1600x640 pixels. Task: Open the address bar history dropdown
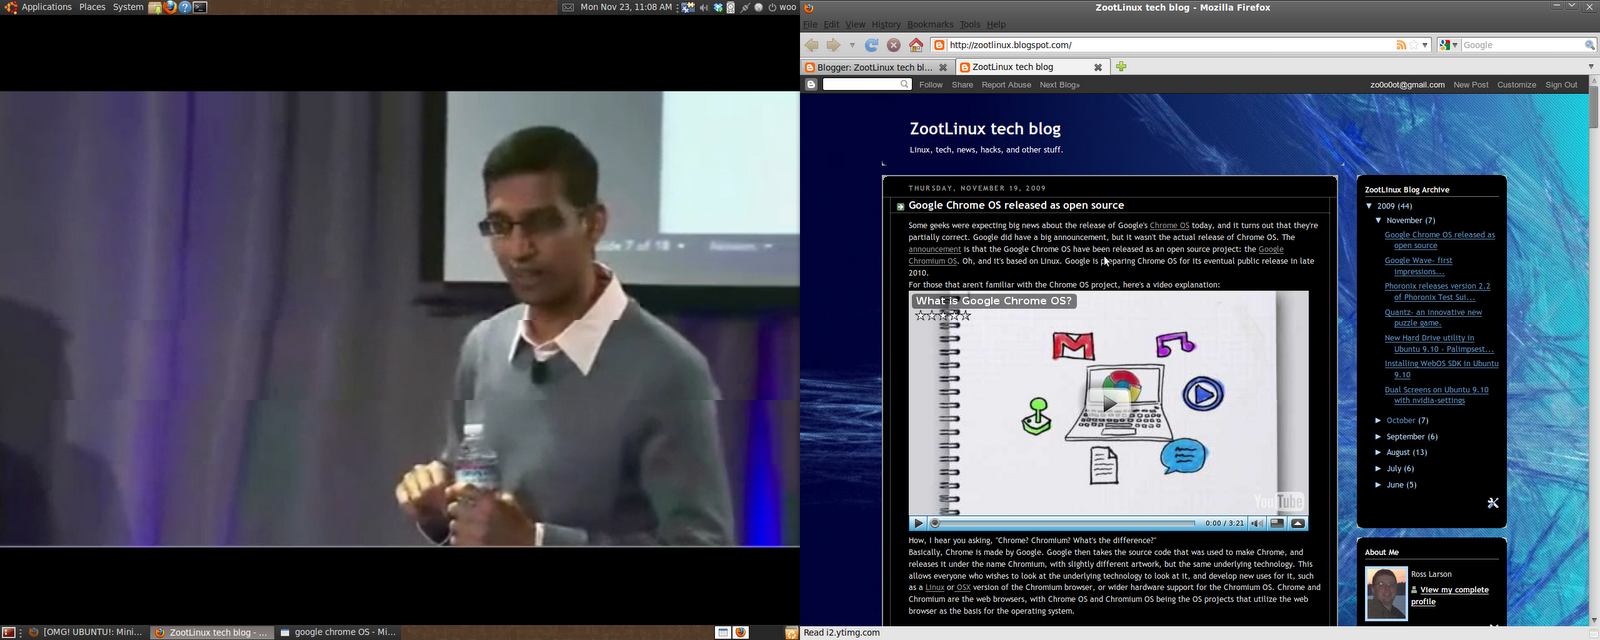tap(1425, 45)
